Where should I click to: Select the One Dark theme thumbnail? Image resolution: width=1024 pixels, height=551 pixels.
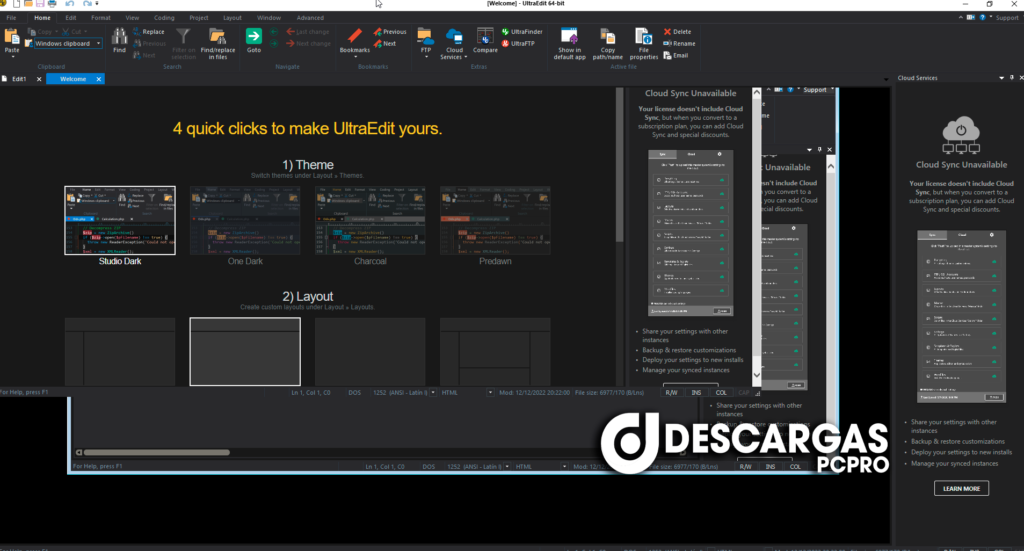[x=245, y=220]
